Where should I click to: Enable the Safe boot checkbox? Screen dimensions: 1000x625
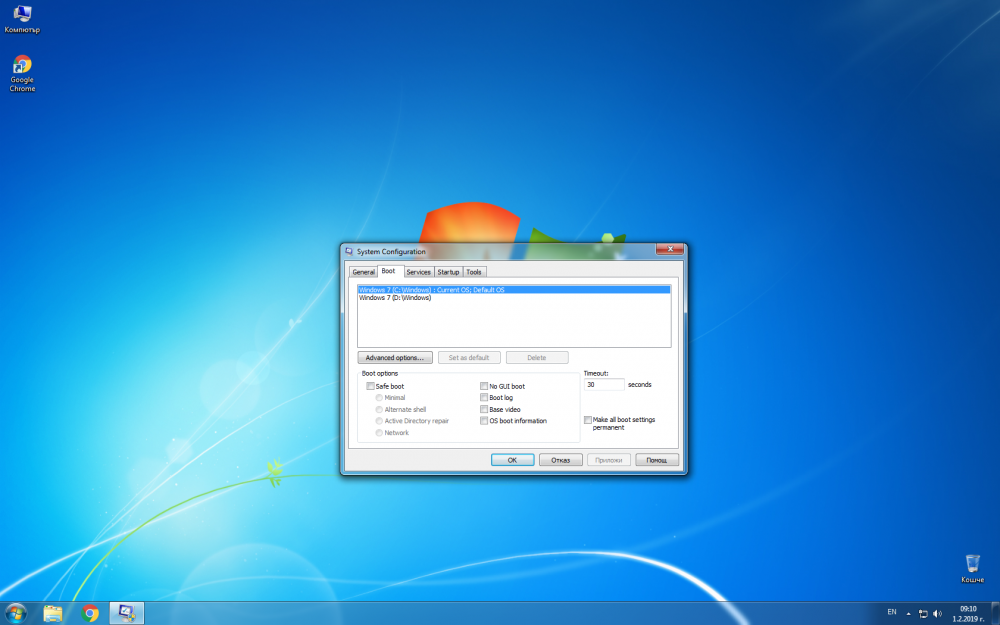371,386
